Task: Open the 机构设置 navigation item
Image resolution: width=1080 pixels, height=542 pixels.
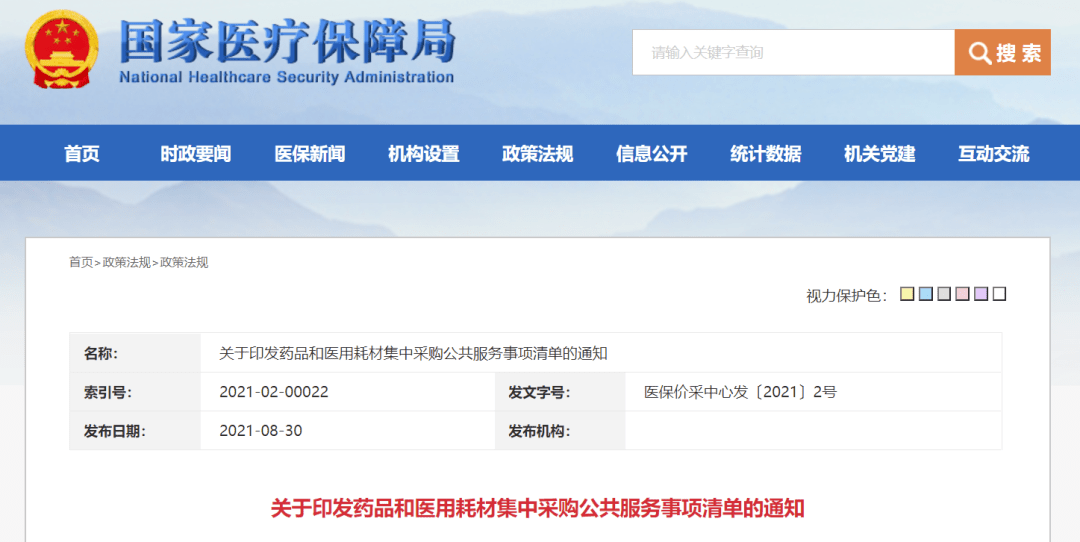Action: tap(424, 153)
